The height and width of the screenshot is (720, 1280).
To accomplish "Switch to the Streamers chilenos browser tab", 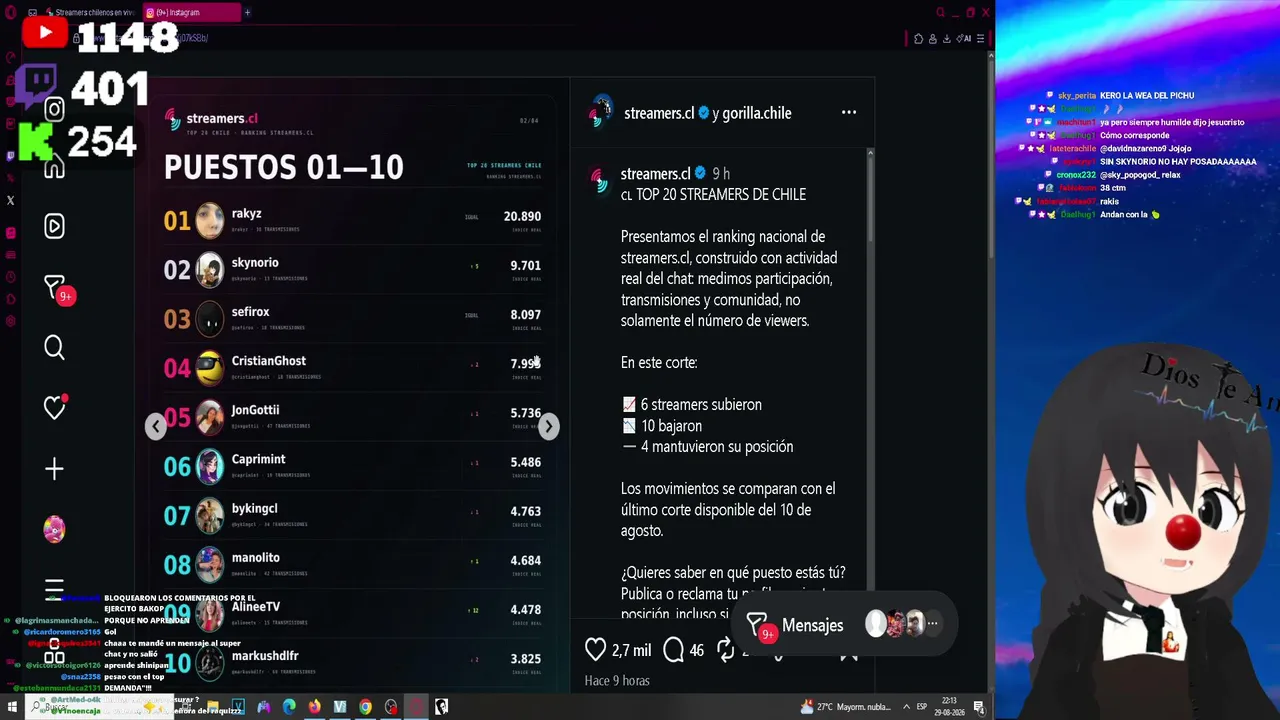I will [93, 13].
